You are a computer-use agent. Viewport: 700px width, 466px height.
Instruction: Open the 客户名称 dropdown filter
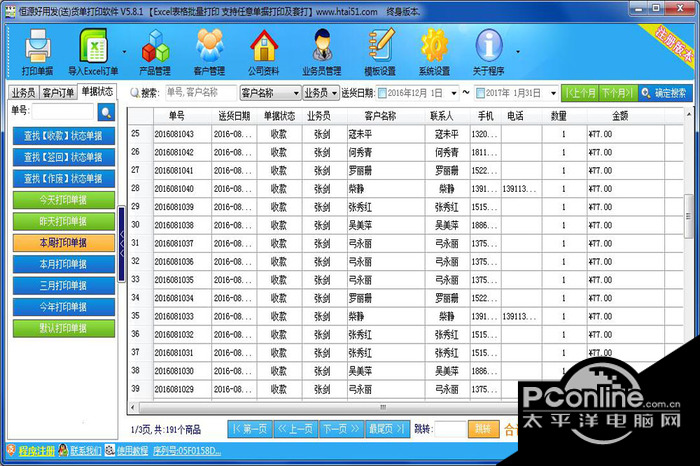[x=270, y=93]
